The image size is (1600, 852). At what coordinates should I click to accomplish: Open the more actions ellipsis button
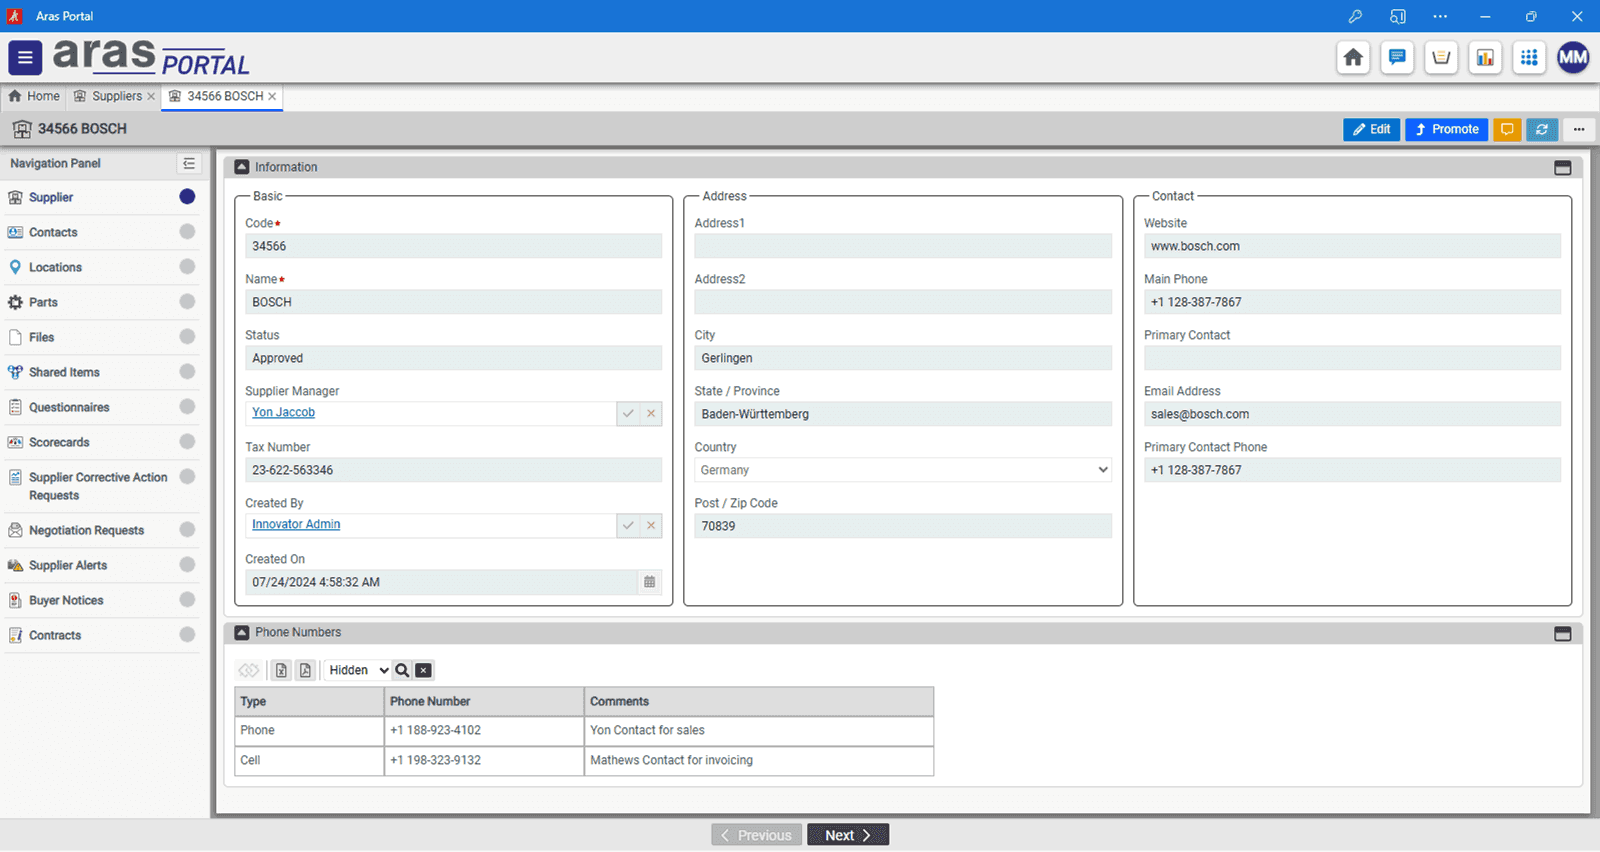click(1579, 129)
